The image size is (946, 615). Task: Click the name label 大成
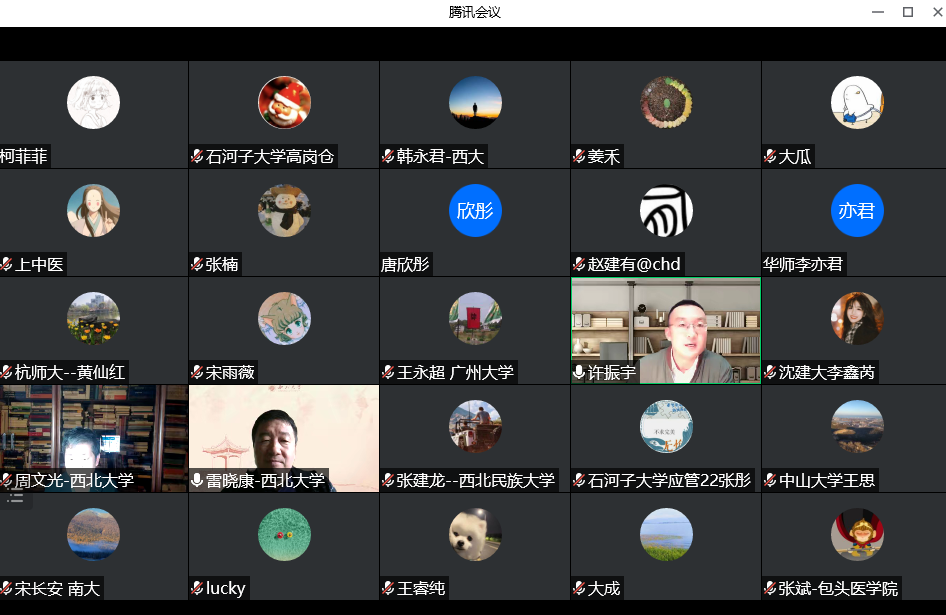(x=604, y=588)
